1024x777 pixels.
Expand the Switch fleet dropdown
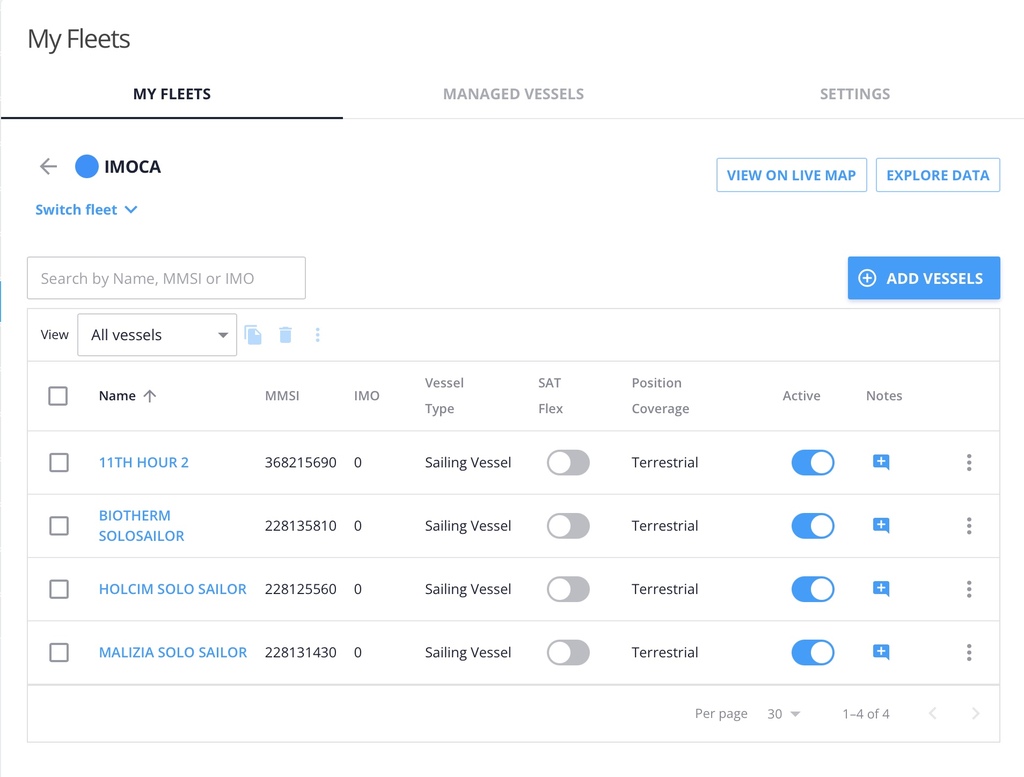[x=86, y=210]
